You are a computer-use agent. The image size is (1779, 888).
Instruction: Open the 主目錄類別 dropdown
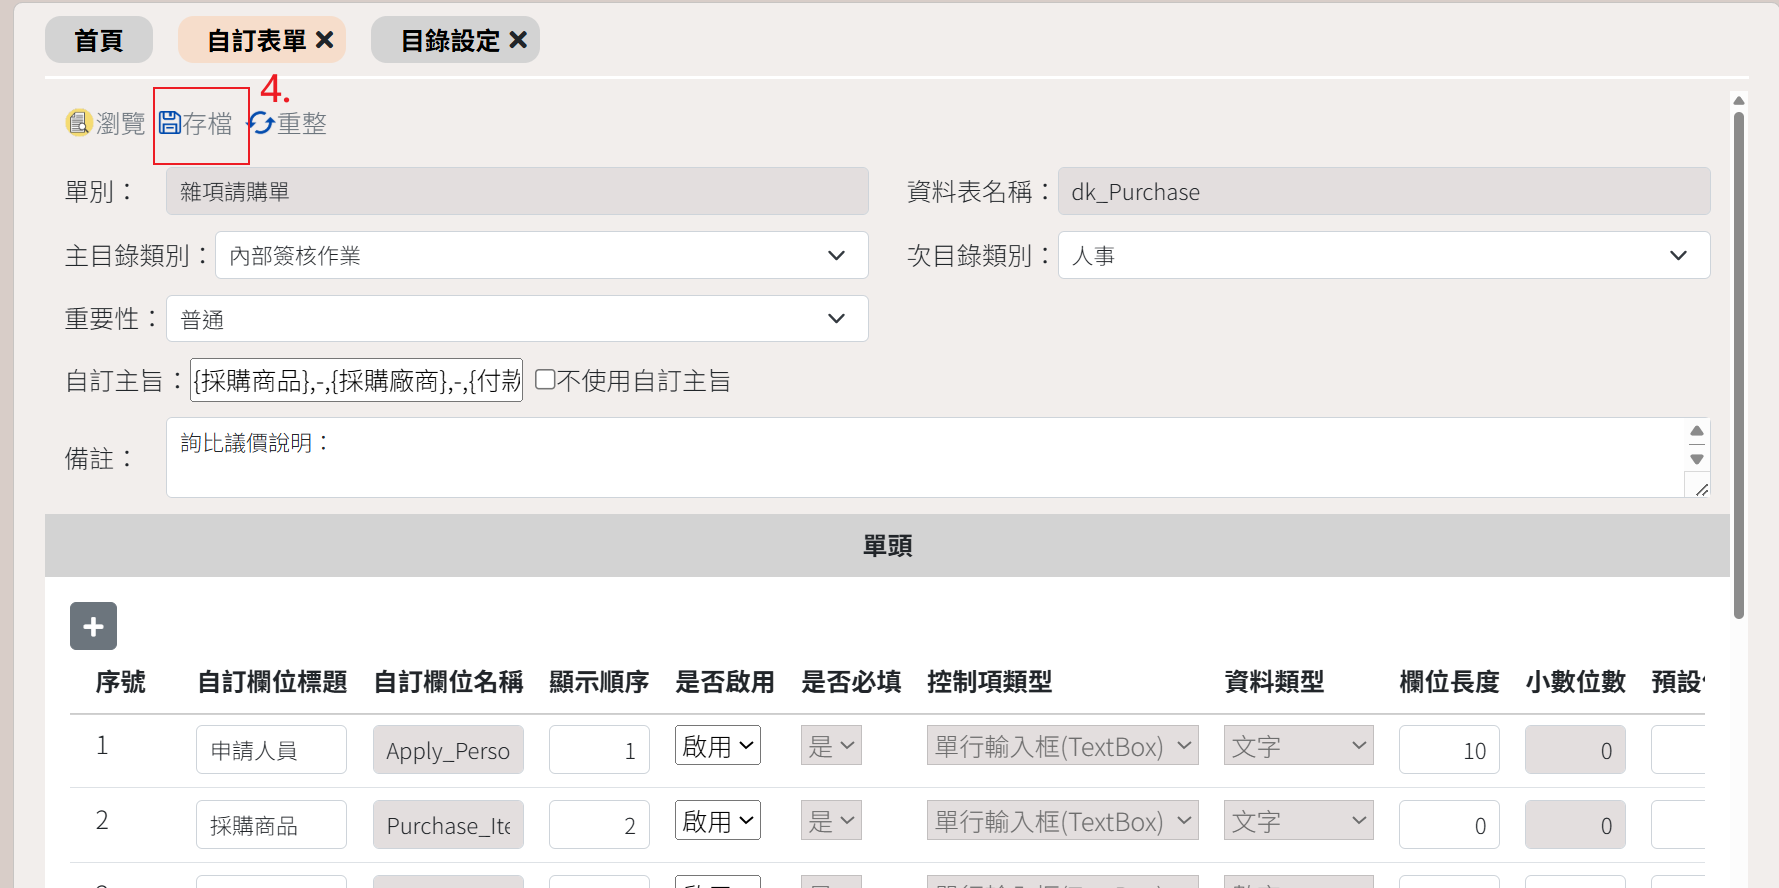coord(541,256)
